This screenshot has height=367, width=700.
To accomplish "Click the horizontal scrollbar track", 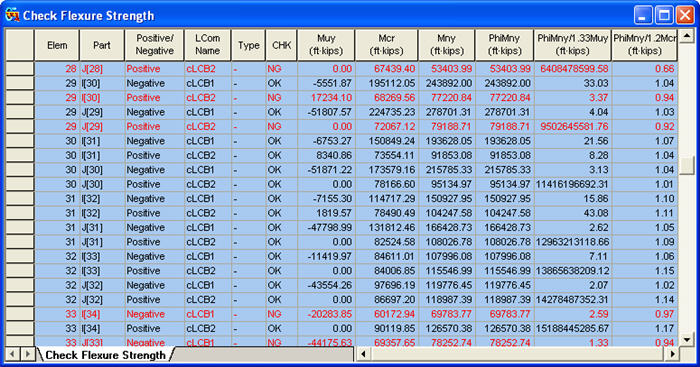I will coord(518,354).
